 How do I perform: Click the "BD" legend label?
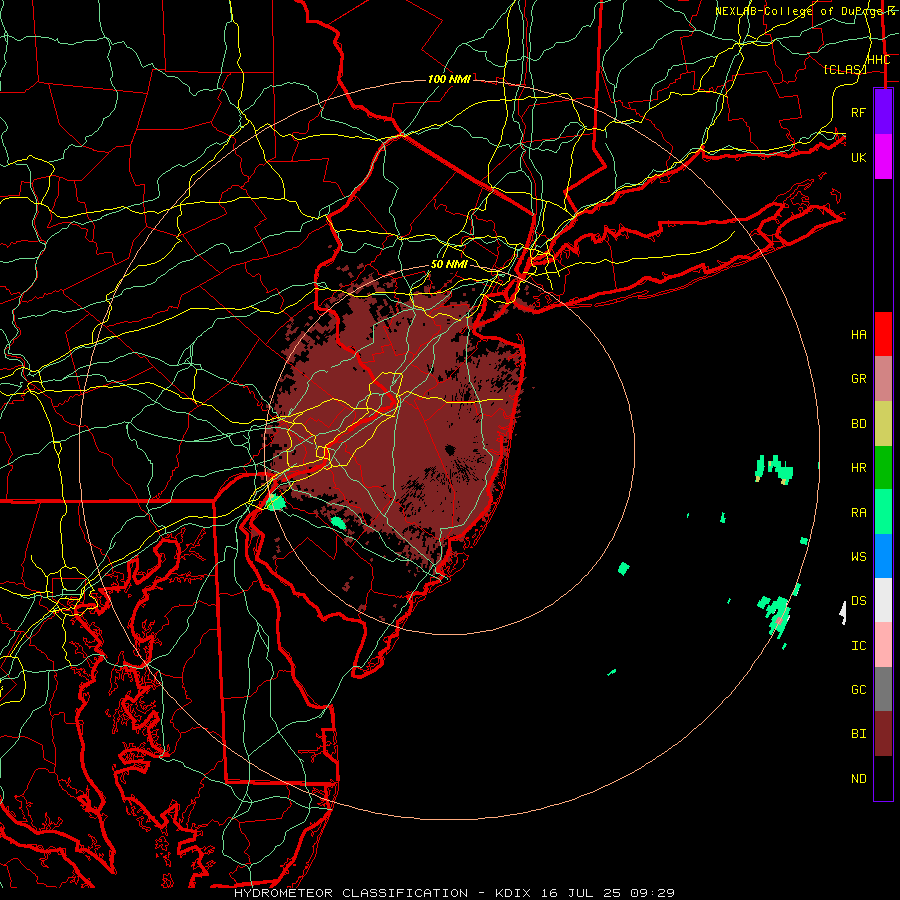[x=858, y=424]
